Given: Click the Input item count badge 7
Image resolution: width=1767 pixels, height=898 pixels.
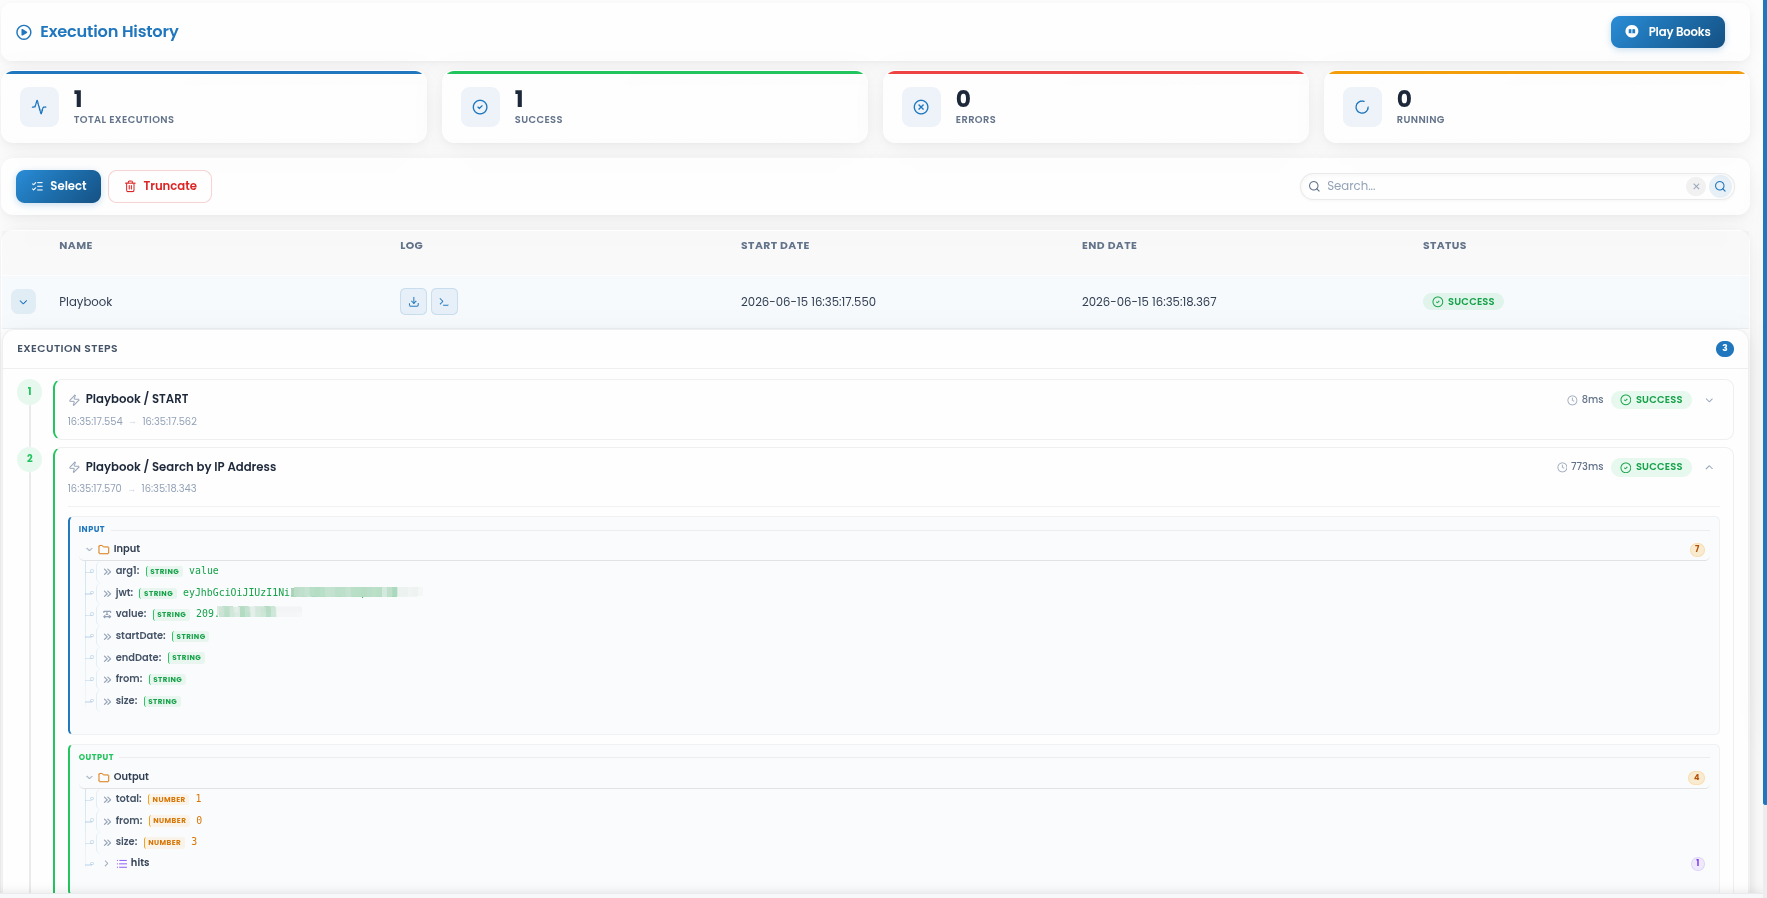Looking at the screenshot, I should pyautogui.click(x=1697, y=549).
